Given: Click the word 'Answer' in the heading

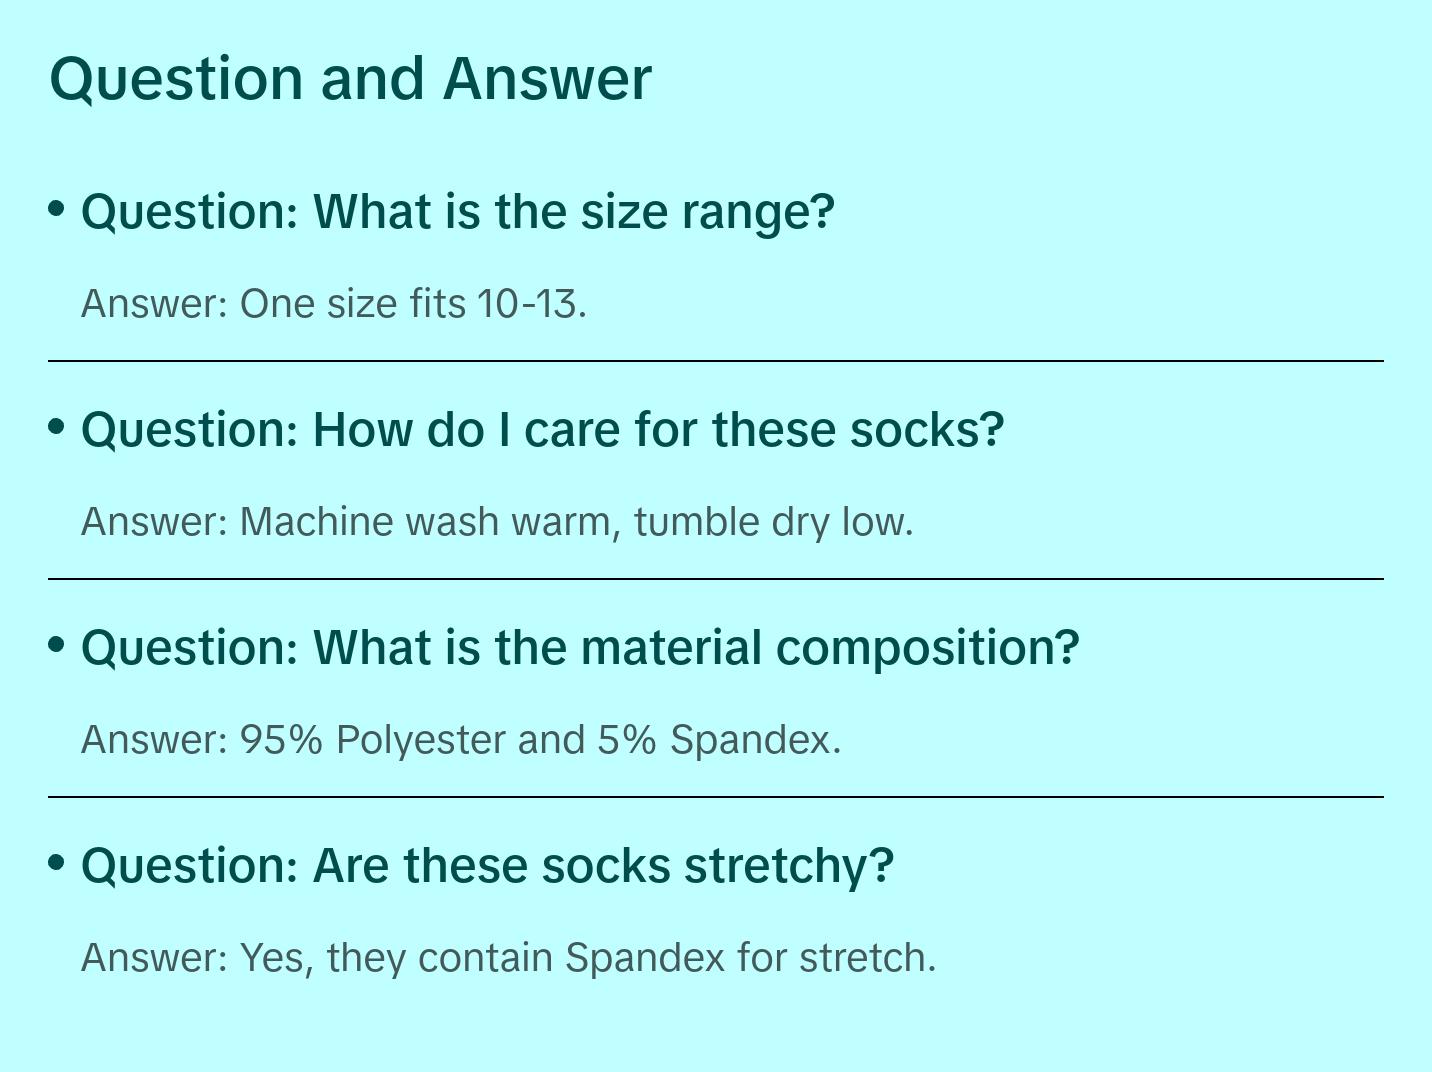Looking at the screenshot, I should click(547, 79).
